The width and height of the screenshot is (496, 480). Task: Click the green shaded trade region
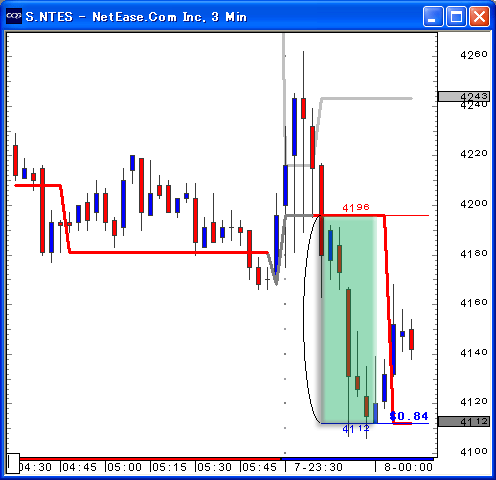(x=349, y=319)
